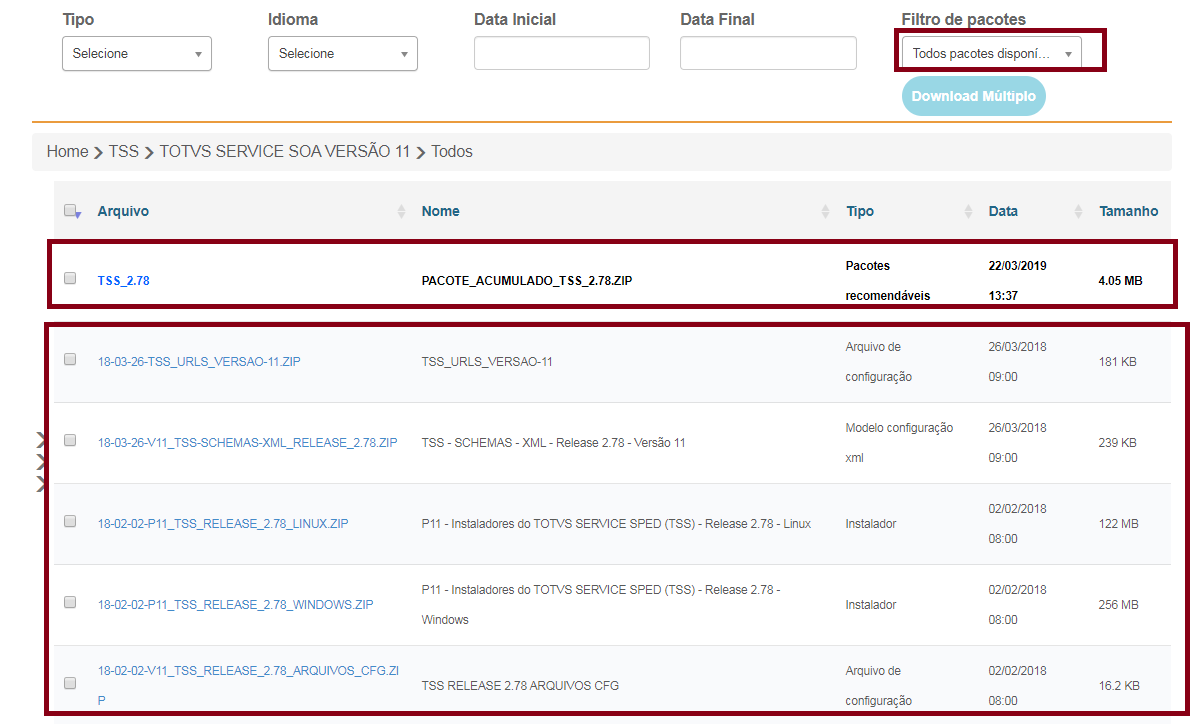Image resolution: width=1200 pixels, height=724 pixels.
Task: Check the TSS-SCHEMAS-XML_RELEASE_2.78 row checkbox
Action: pyautogui.click(x=70, y=440)
